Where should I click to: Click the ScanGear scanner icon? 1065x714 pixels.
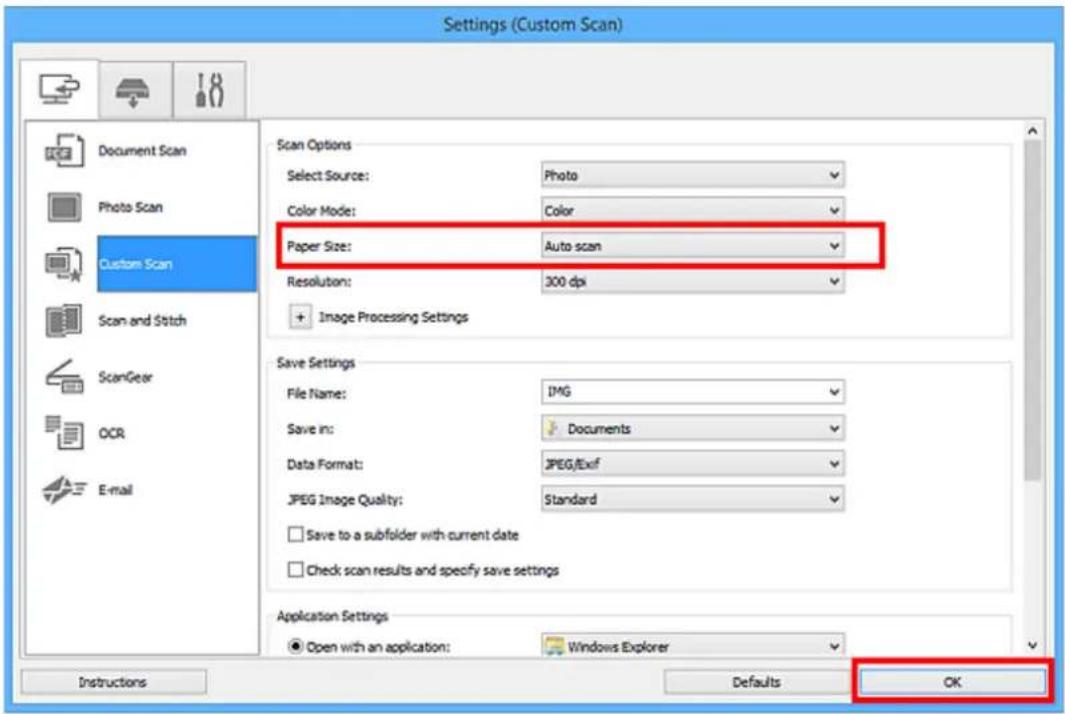[x=64, y=376]
